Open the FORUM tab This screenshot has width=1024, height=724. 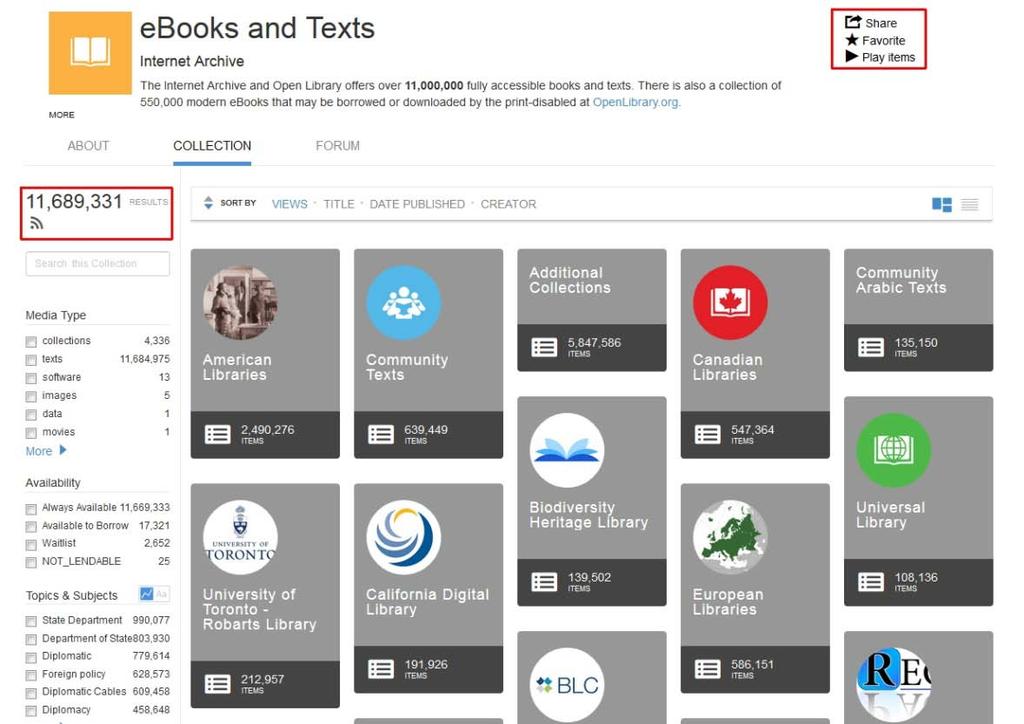click(x=338, y=146)
